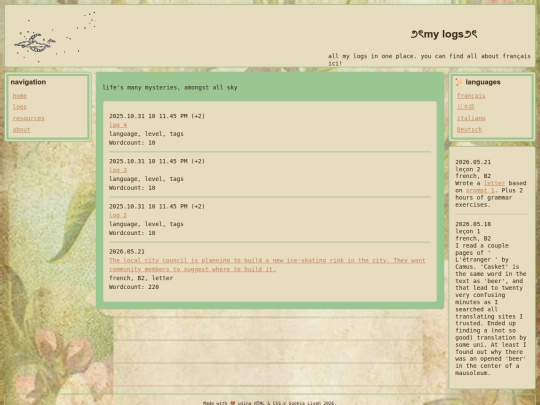The height and width of the screenshot is (405, 540).
Task: Click the date line above log 4
Action: (x=157, y=116)
